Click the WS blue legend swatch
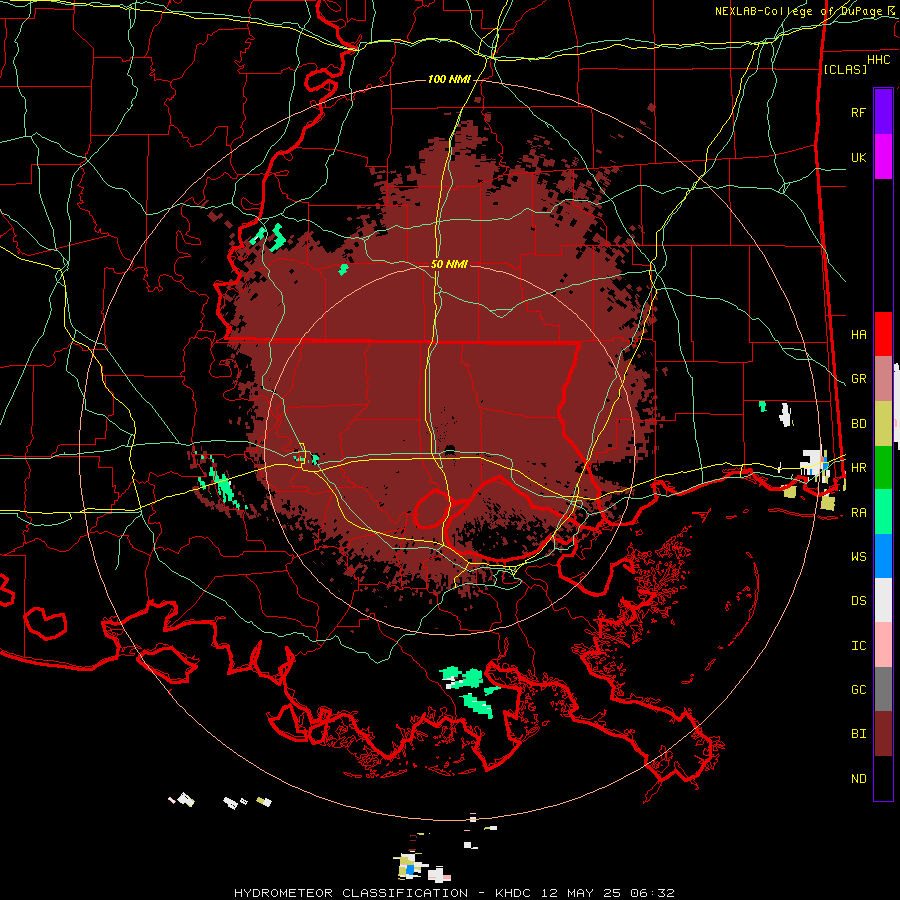The image size is (900, 900). click(883, 556)
